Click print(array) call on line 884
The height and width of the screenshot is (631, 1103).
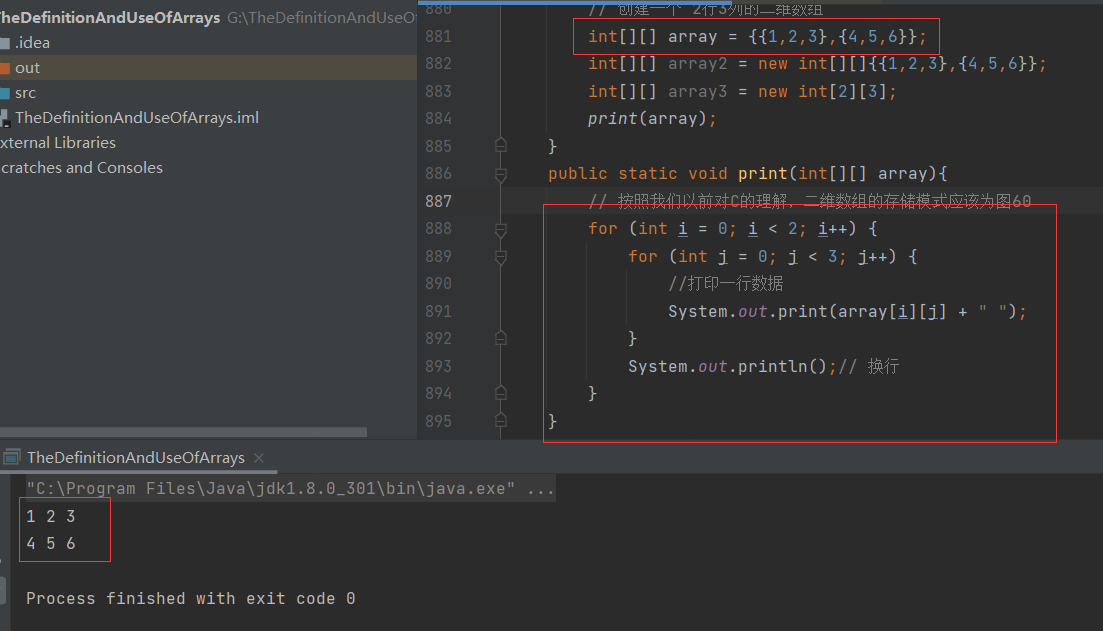tap(652, 119)
